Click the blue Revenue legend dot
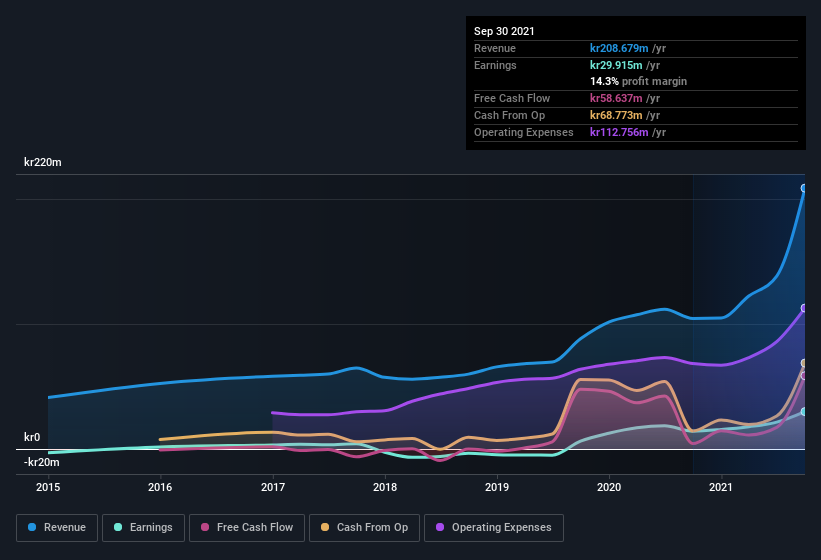 click(x=33, y=527)
